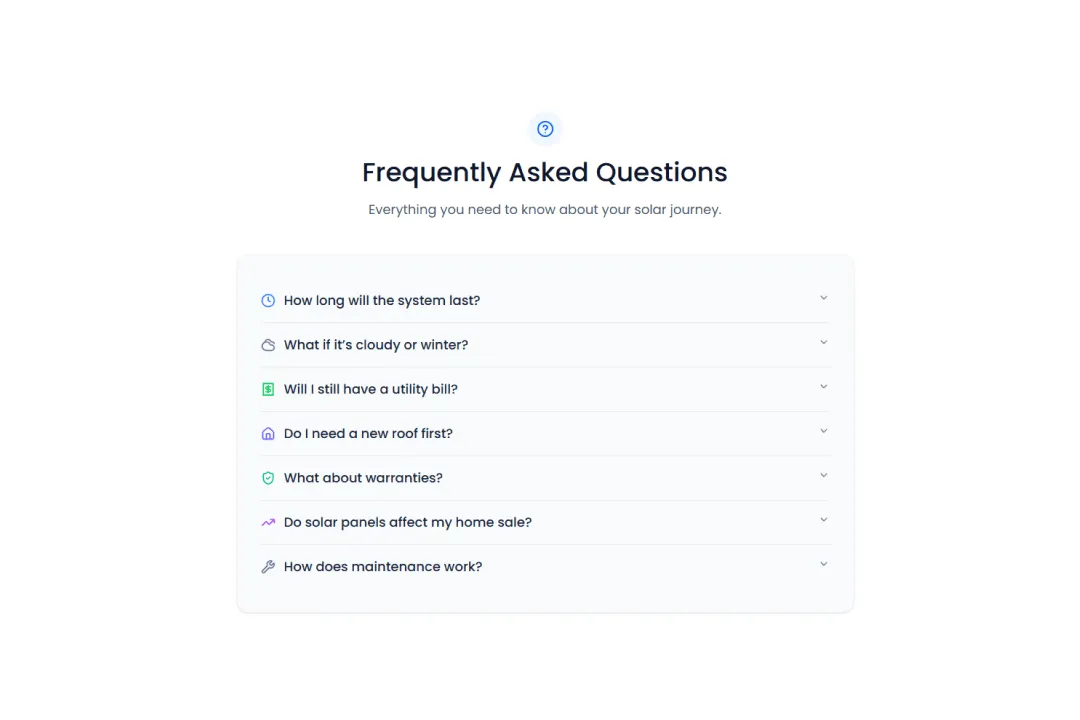This screenshot has height=720, width=1080.
Task: Select the house icon beside the roof question
Action: [268, 432]
